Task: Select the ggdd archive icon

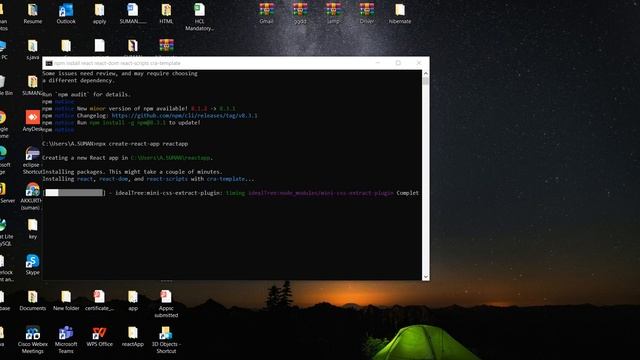Action: [x=300, y=14]
